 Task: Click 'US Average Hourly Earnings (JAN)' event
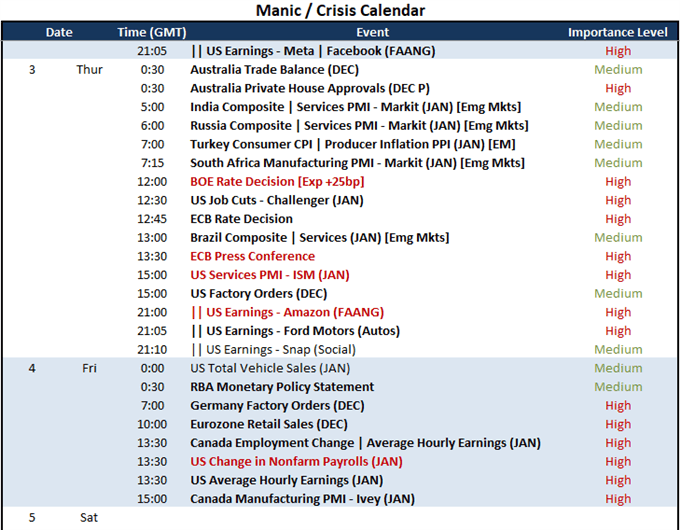(287, 480)
